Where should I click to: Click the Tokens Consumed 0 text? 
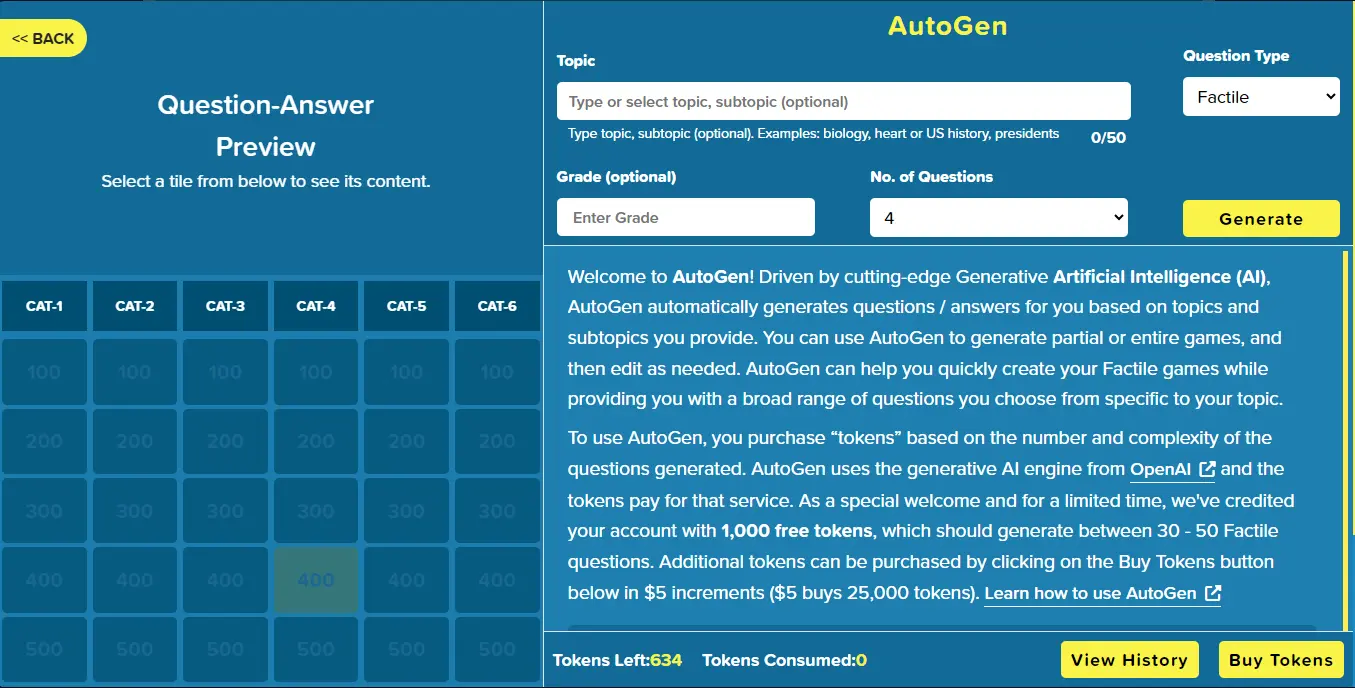tap(784, 660)
